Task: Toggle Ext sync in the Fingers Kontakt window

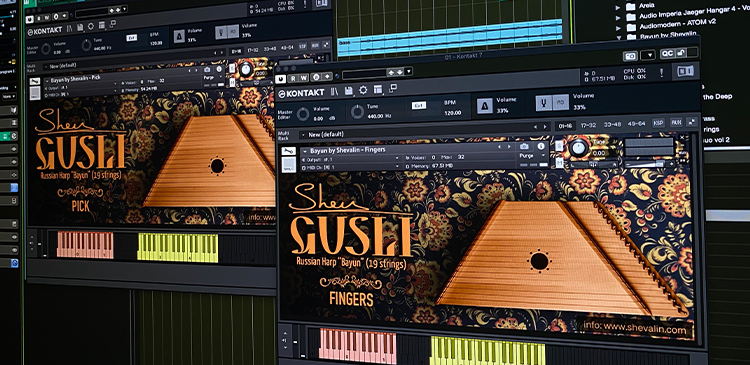Action: point(419,106)
